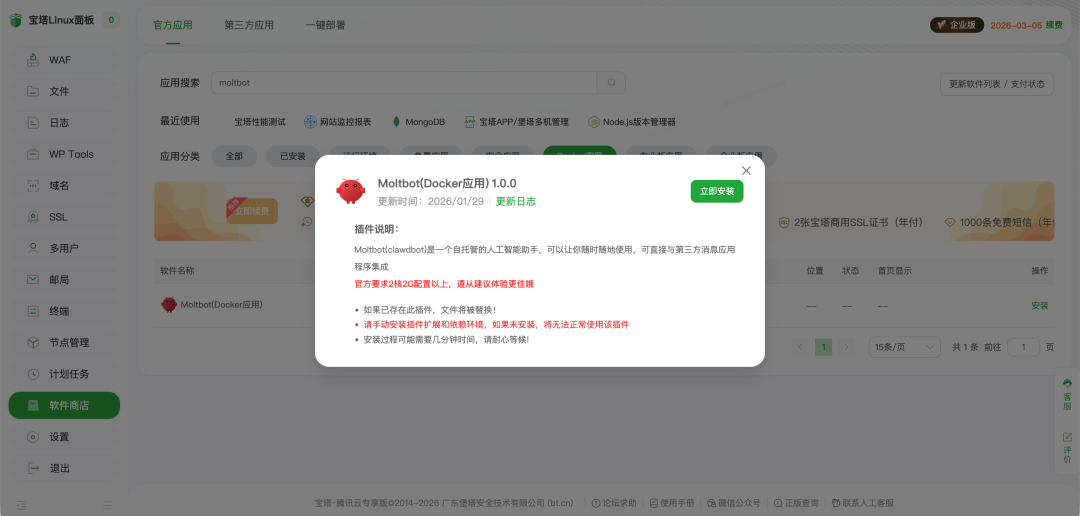Open 评价 feedback side panel
Viewport: 1080px width, 516px height.
[x=1068, y=447]
